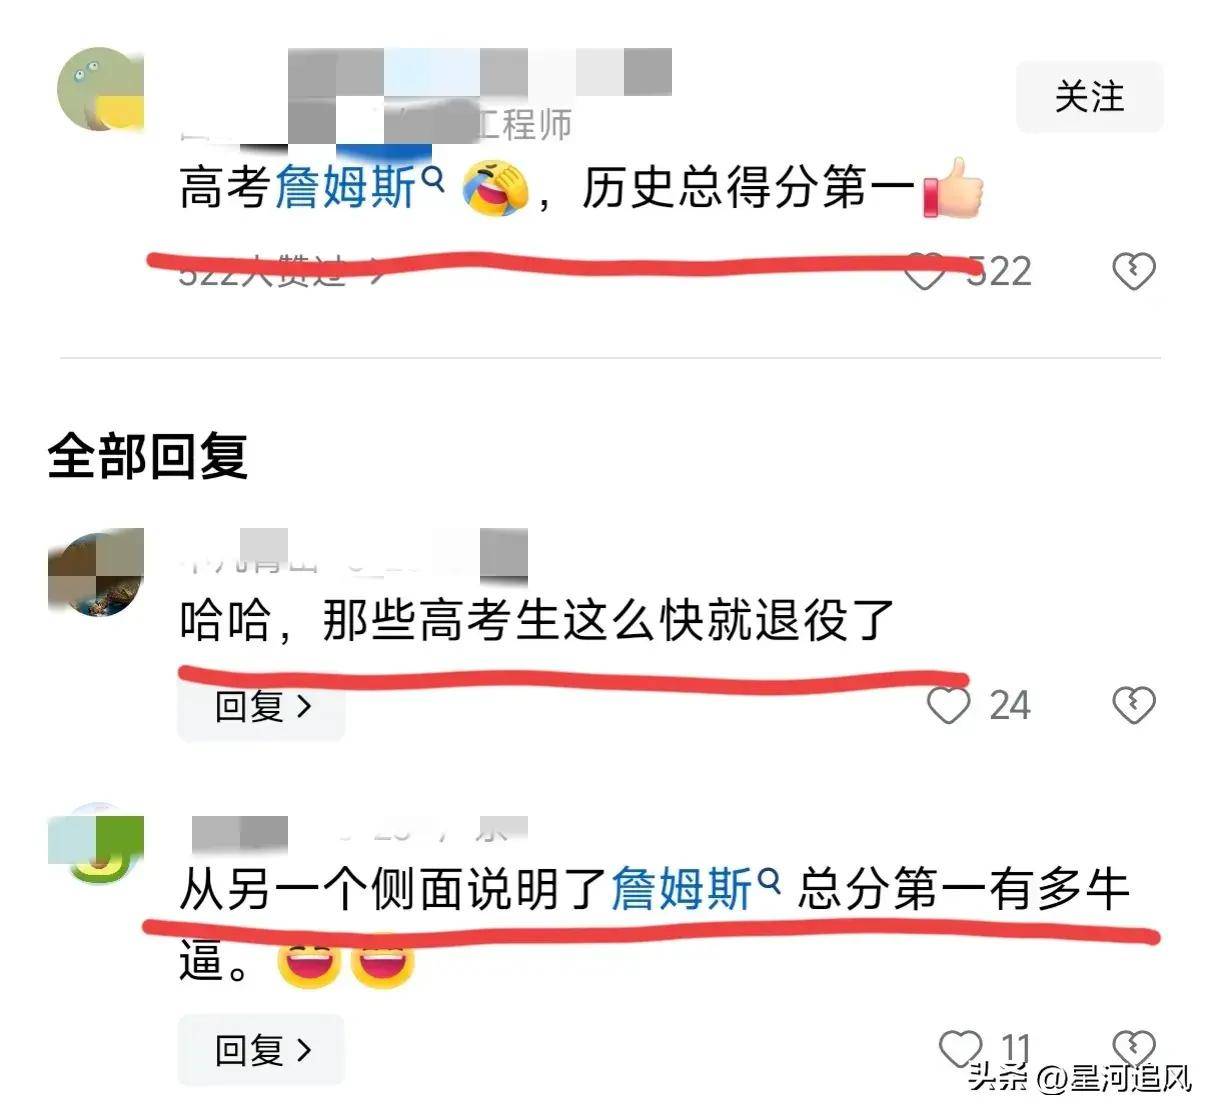This screenshot has height=1120, width=1220.
Task: Tap 回复 under the 退役了 comment
Action: click(x=262, y=707)
